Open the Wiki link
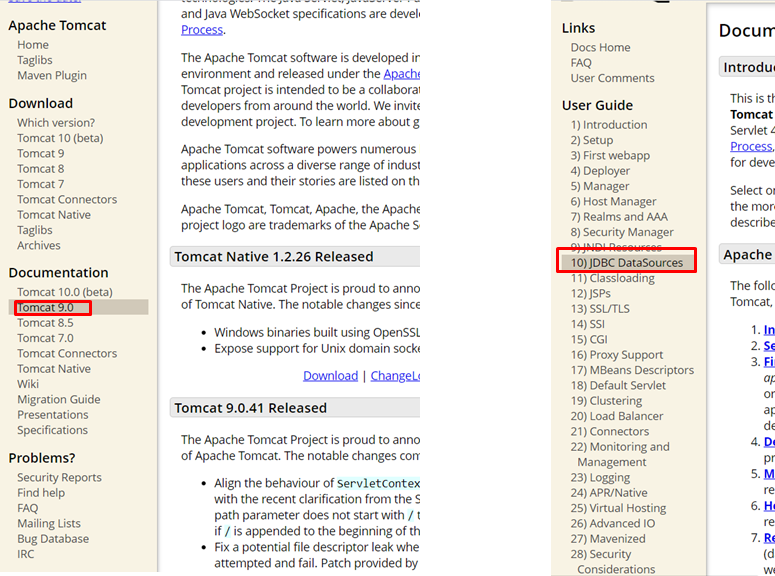The height and width of the screenshot is (576, 775). [x=28, y=384]
